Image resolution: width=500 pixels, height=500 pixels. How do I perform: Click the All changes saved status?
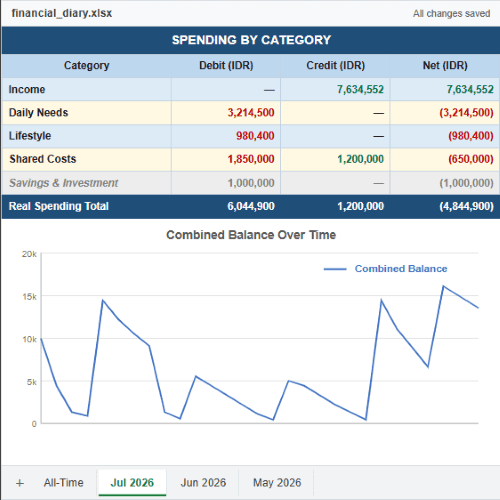[x=451, y=13]
